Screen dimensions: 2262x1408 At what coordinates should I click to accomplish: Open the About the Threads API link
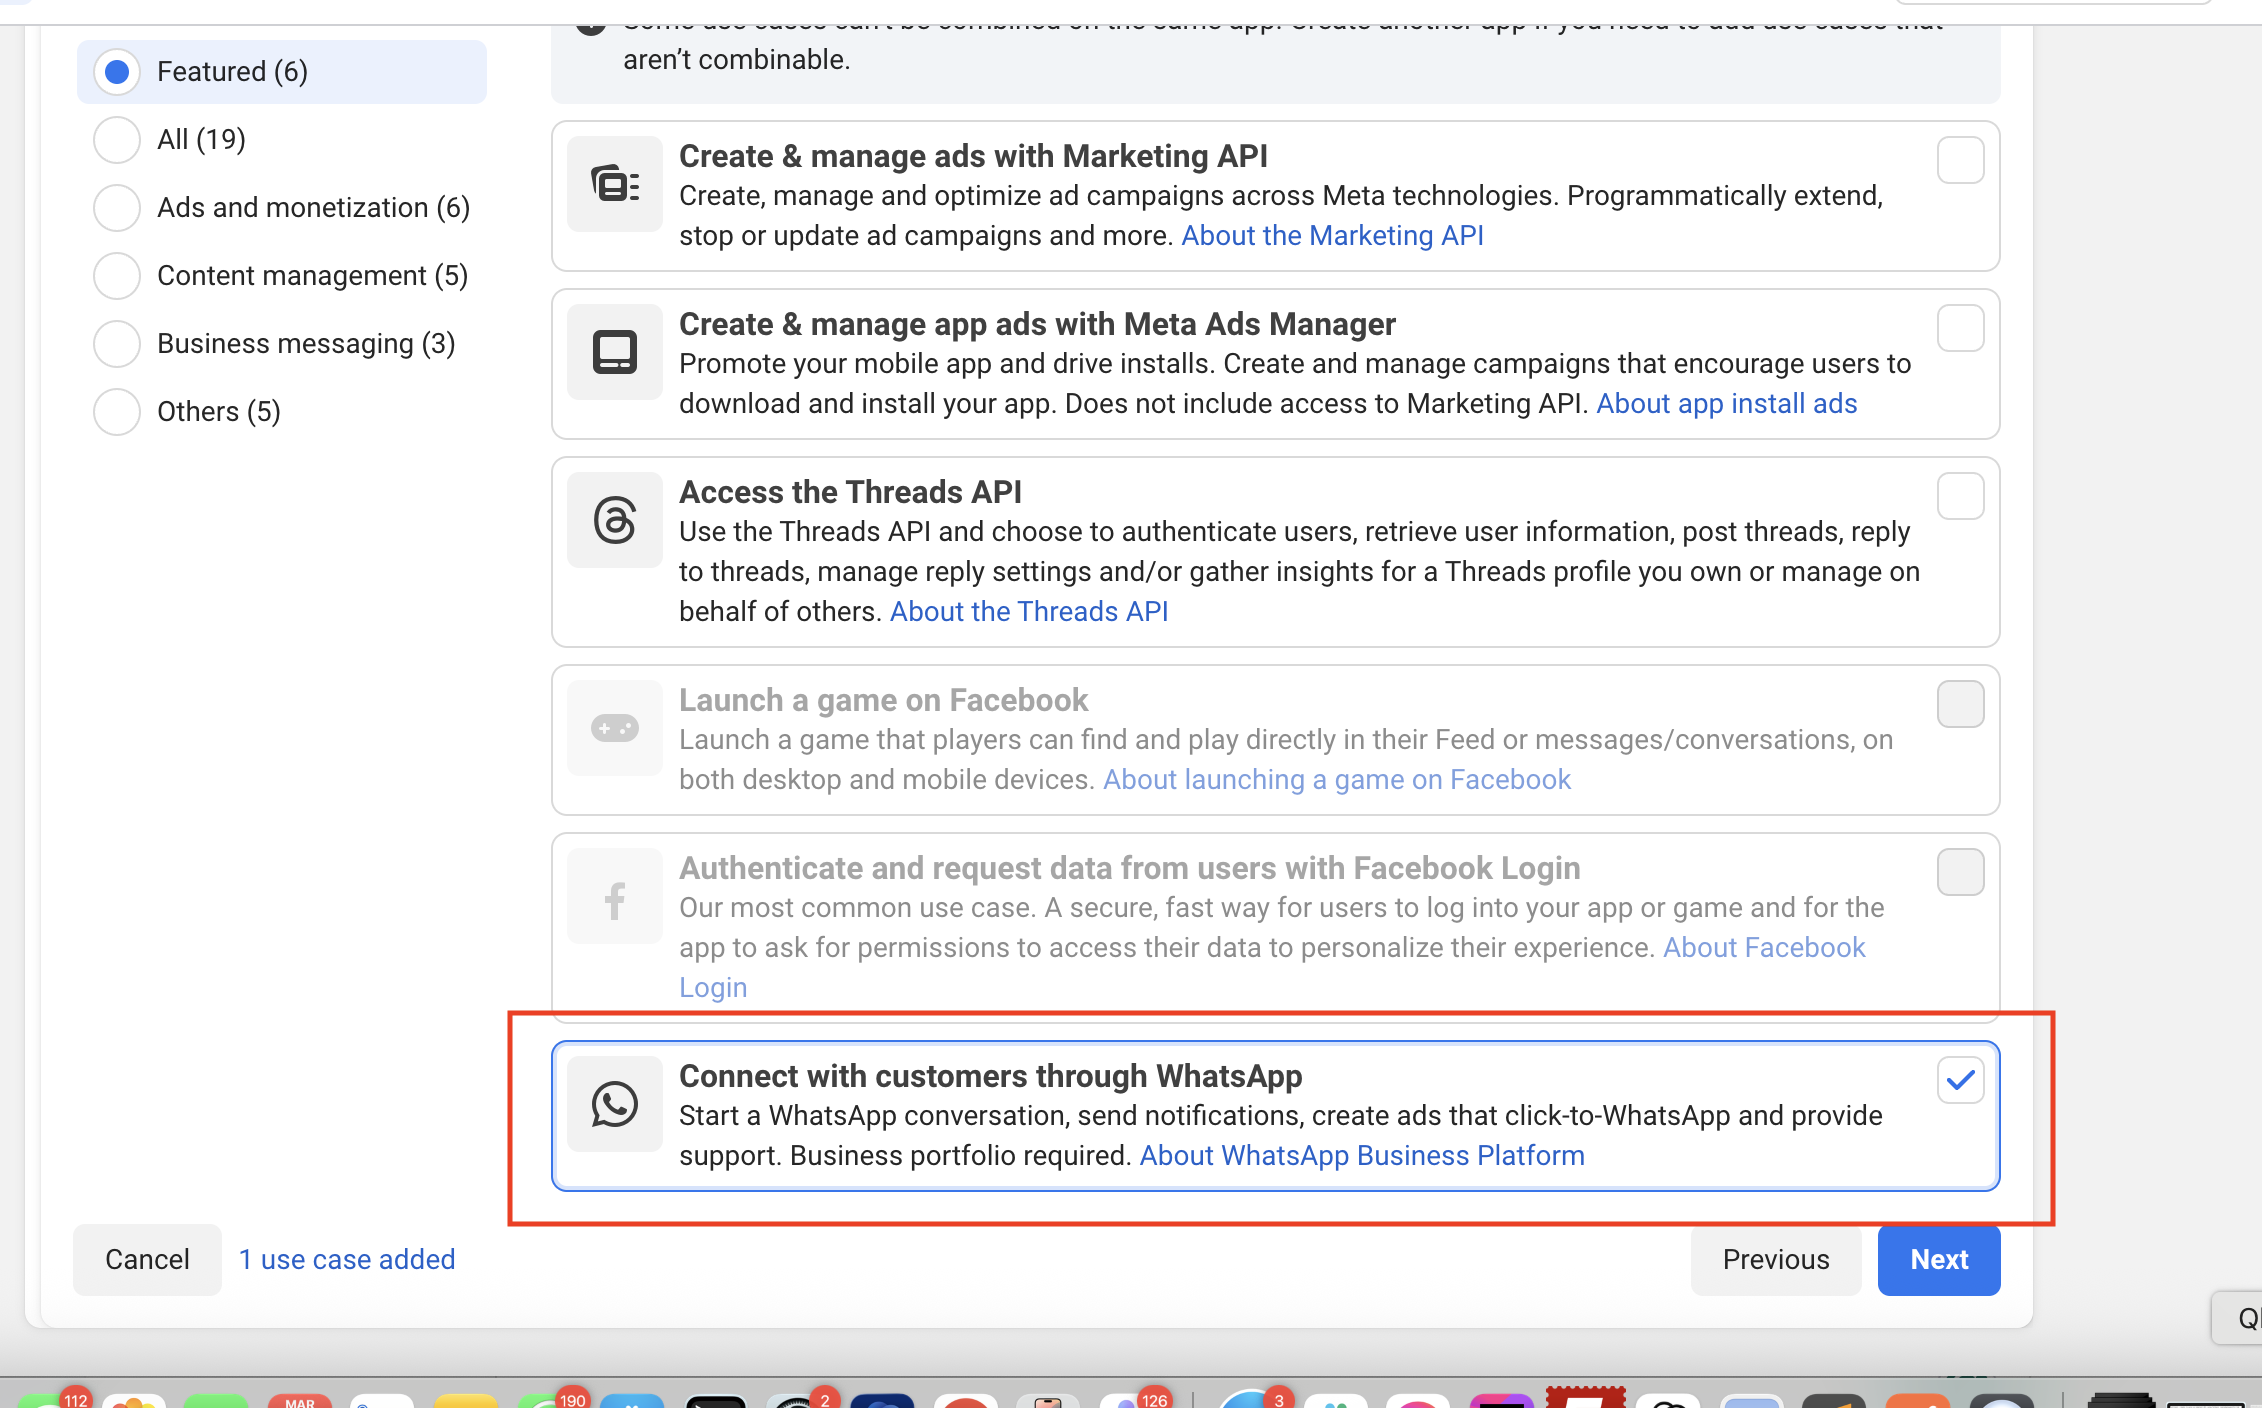pos(1029,611)
